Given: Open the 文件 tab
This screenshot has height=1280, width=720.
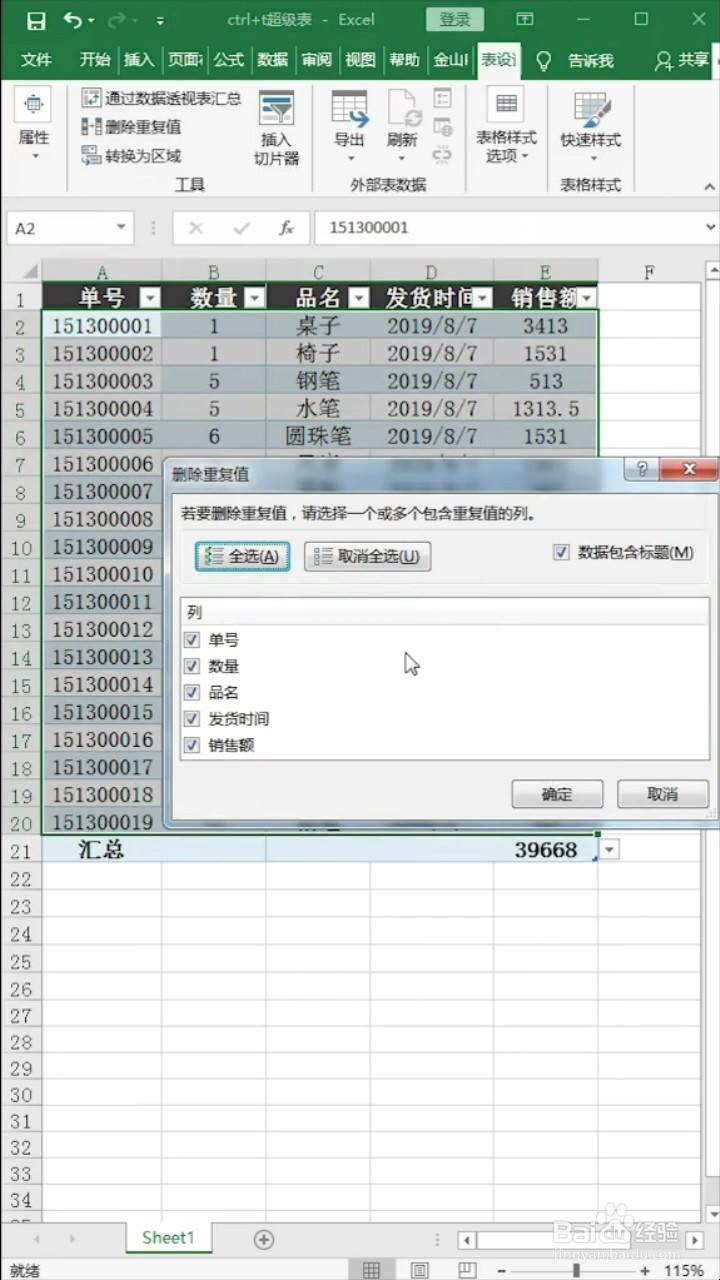Looking at the screenshot, I should tap(36, 60).
